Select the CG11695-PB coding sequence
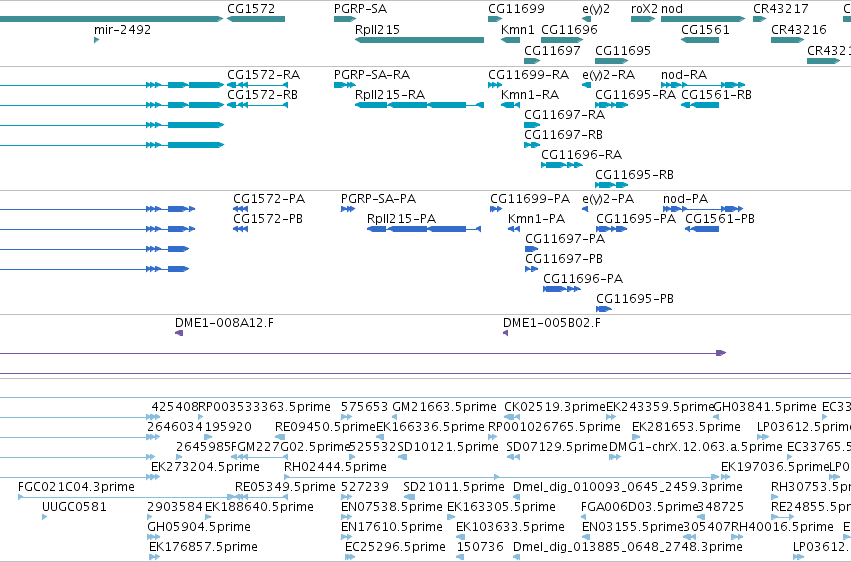Viewport: 851px width, 562px height. (x=604, y=309)
